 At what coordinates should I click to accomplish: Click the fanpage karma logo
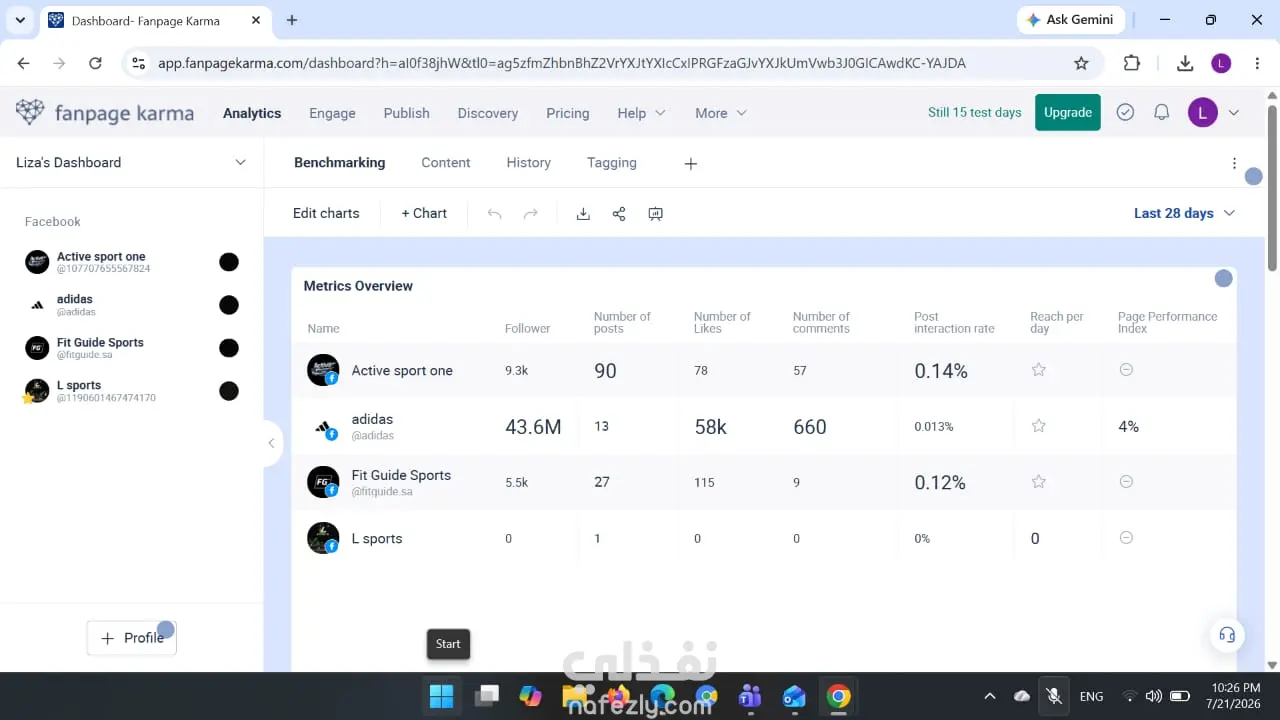click(x=105, y=113)
